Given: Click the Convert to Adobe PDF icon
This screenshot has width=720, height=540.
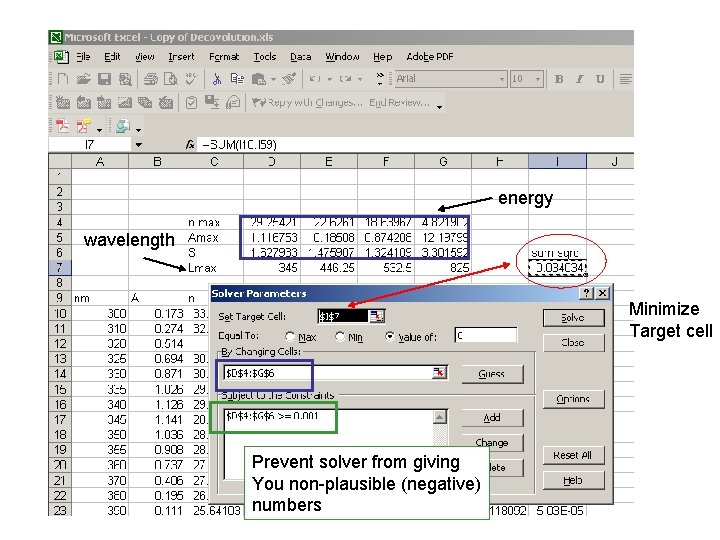Looking at the screenshot, I should [62, 125].
